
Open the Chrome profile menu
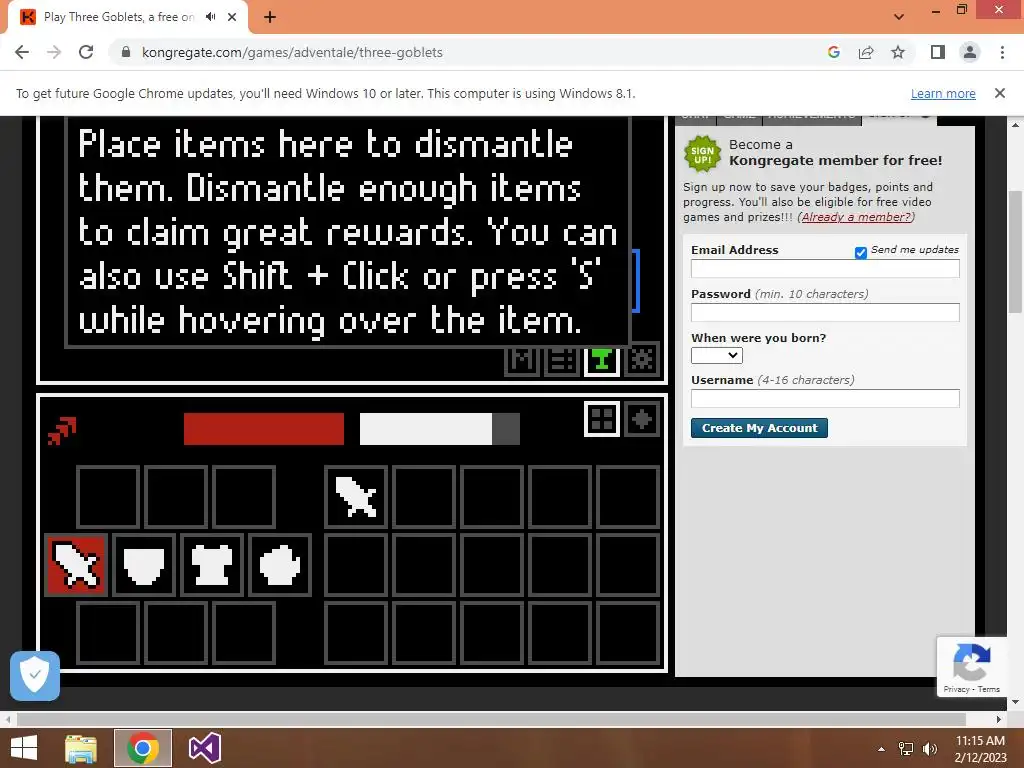click(x=970, y=52)
